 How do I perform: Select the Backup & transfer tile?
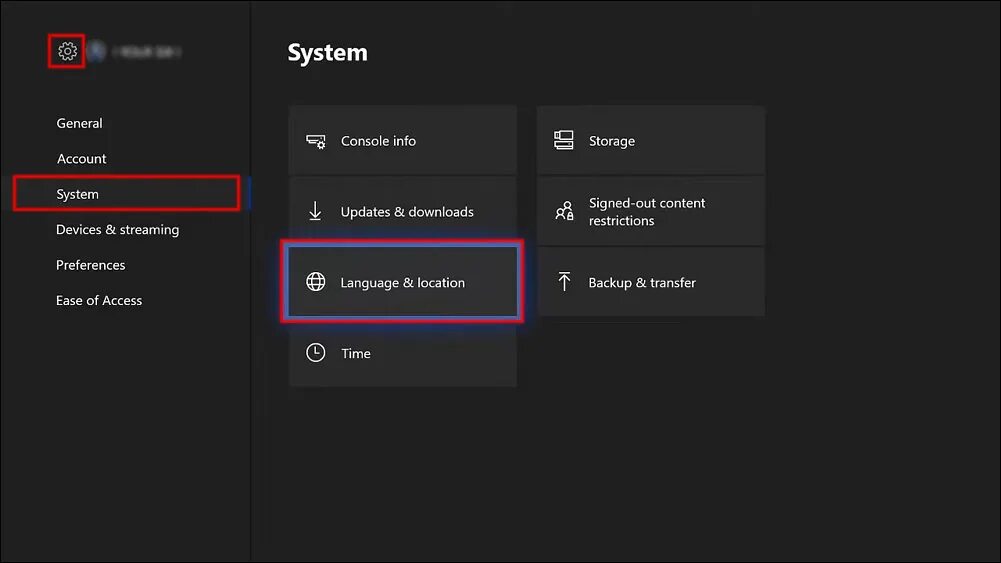[651, 282]
